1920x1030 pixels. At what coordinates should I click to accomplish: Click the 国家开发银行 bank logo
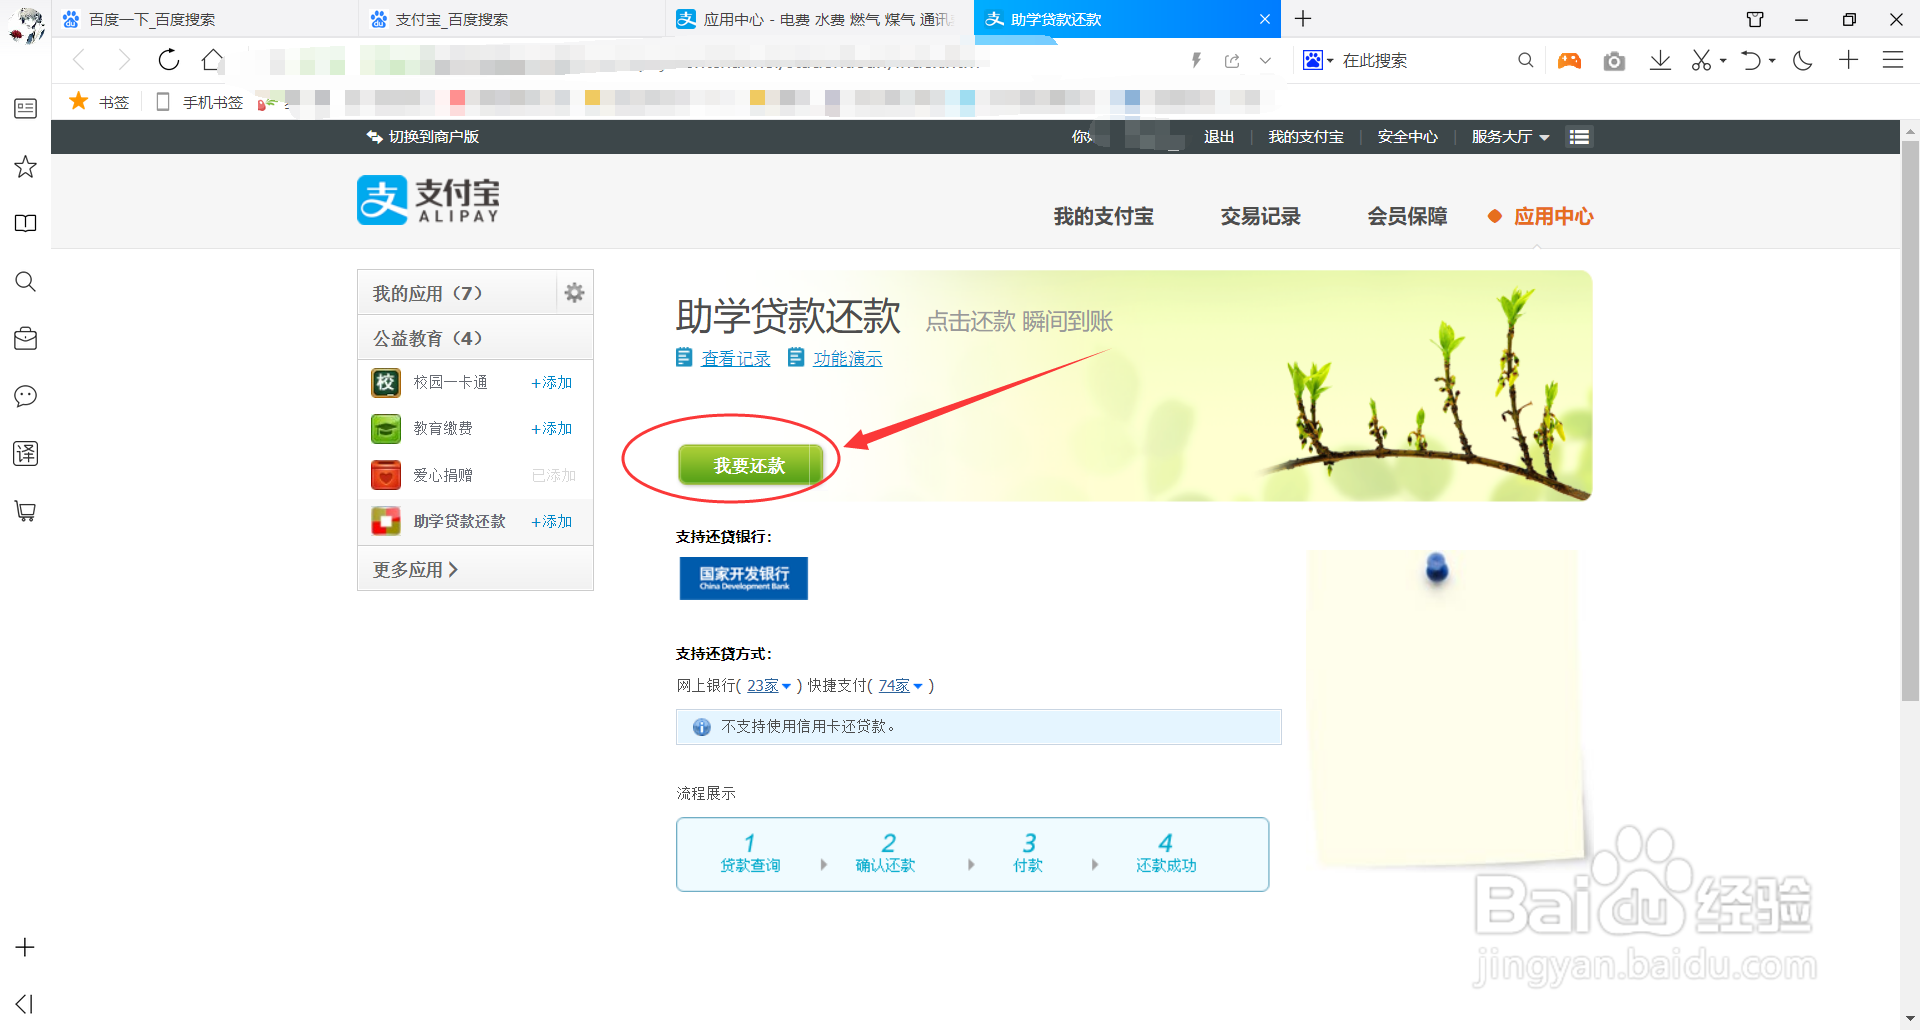point(744,578)
